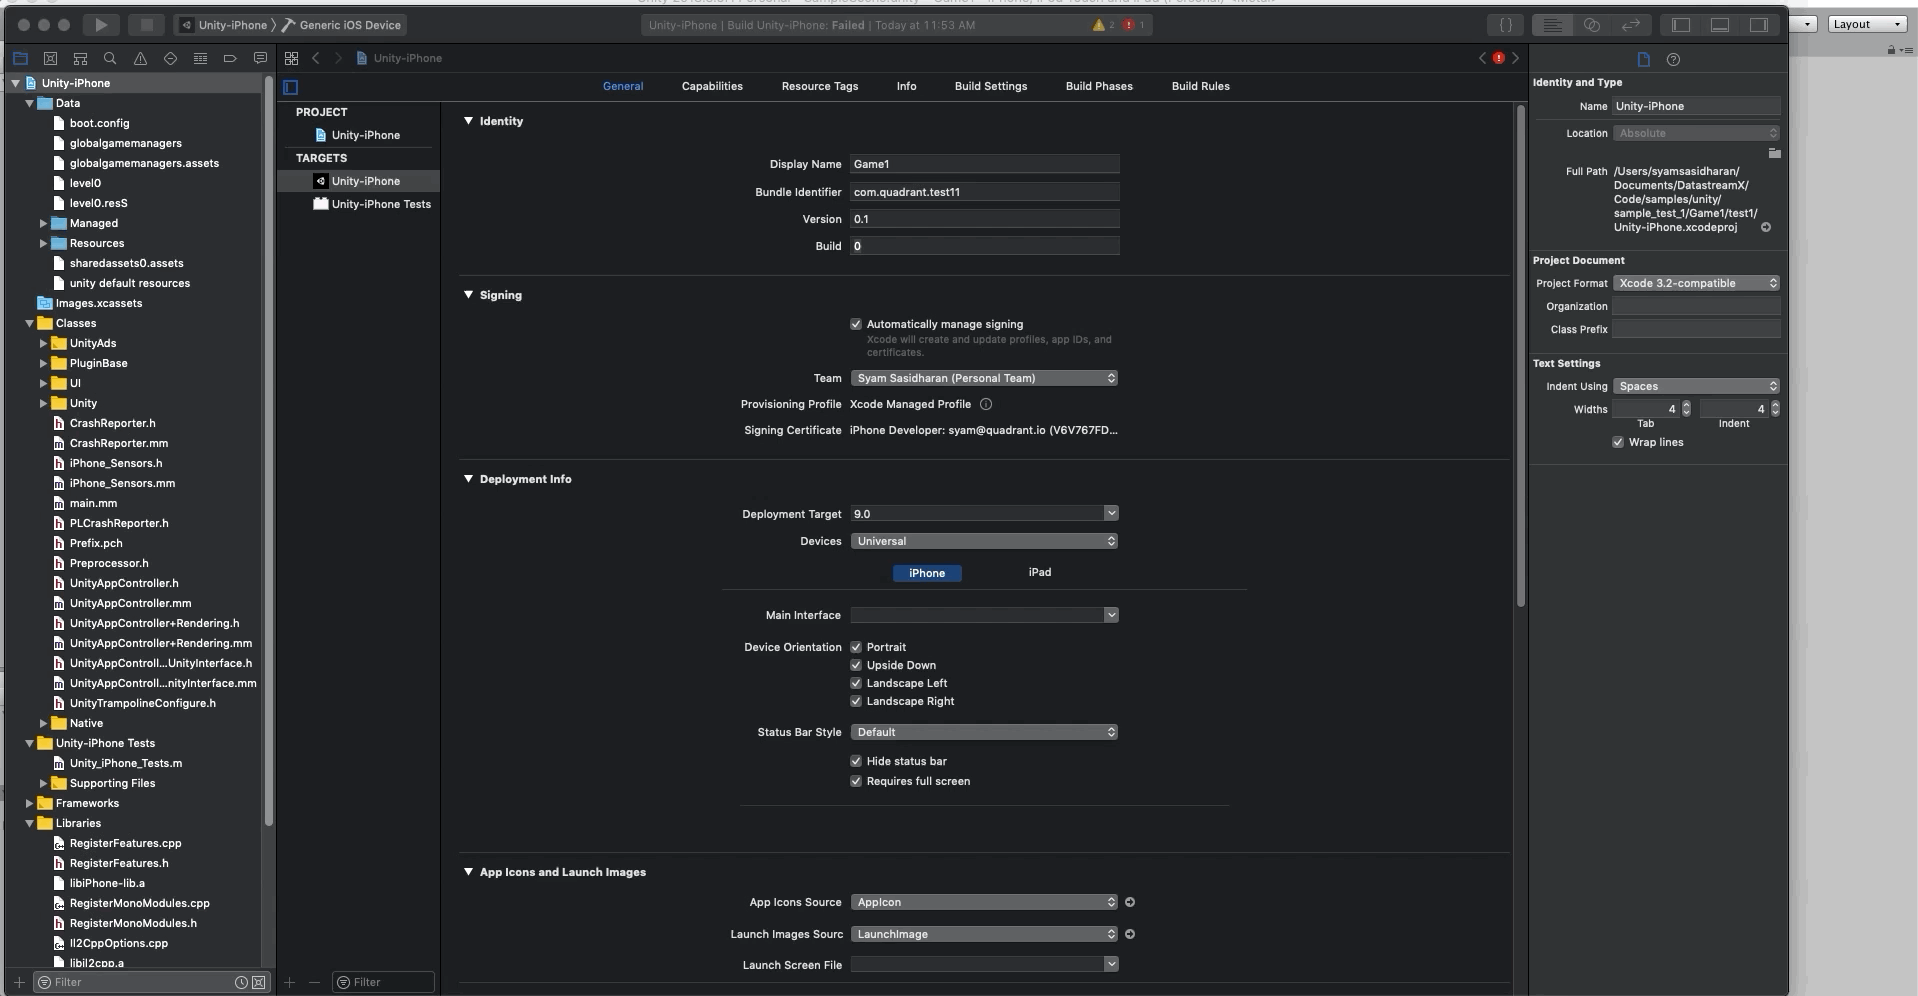This screenshot has width=1918, height=996.
Task: Click the red error indicator in jump bar
Action: [1498, 58]
